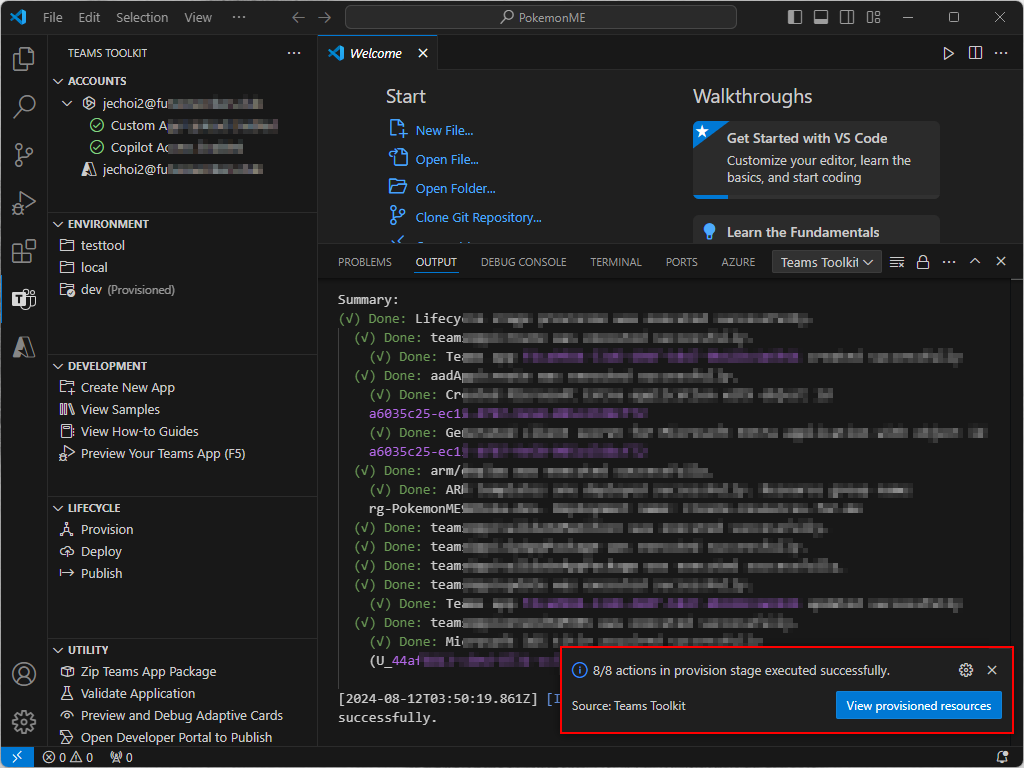Open Manage gear in activity bar
Screen dimensions: 1024x768
(x=24, y=722)
